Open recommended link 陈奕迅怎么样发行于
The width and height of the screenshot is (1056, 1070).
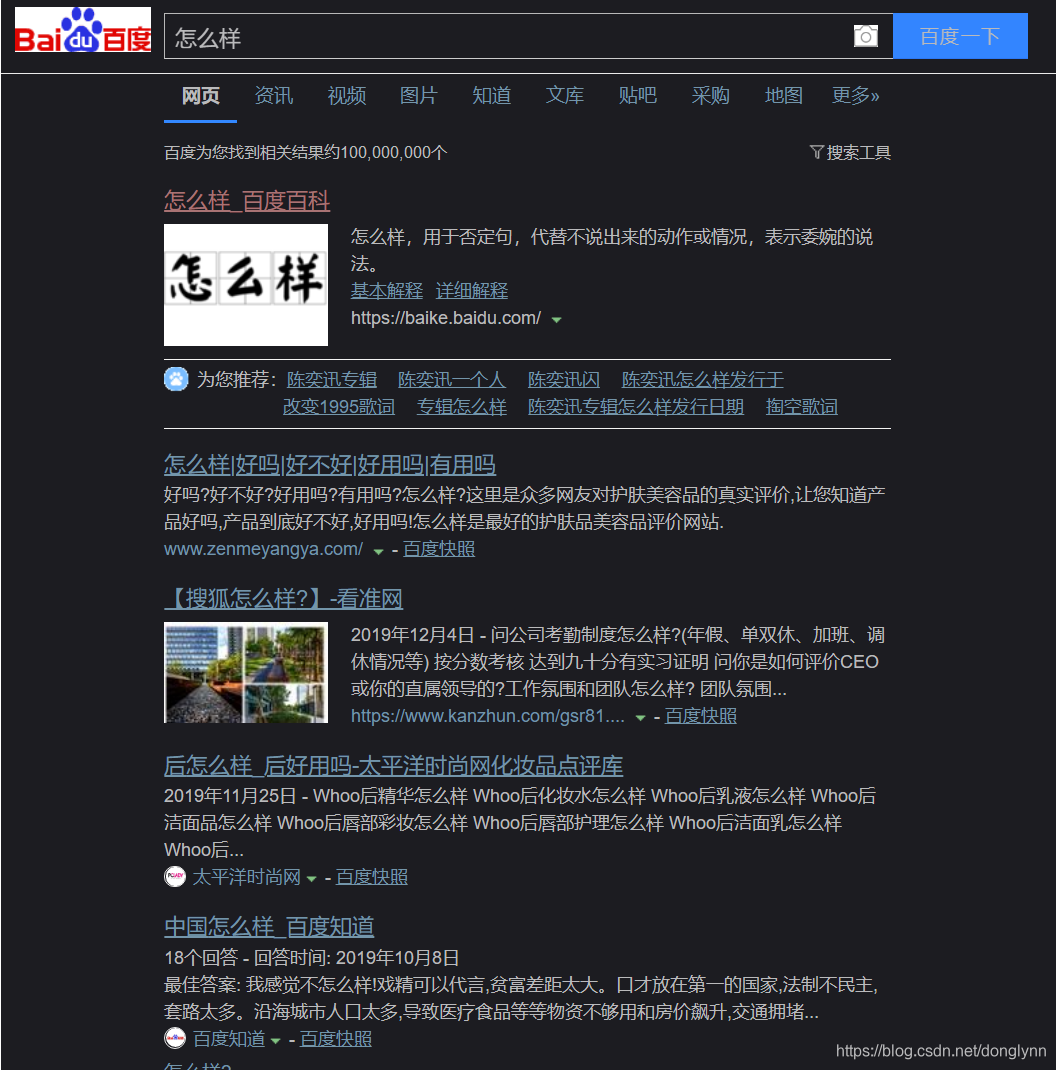point(702,379)
